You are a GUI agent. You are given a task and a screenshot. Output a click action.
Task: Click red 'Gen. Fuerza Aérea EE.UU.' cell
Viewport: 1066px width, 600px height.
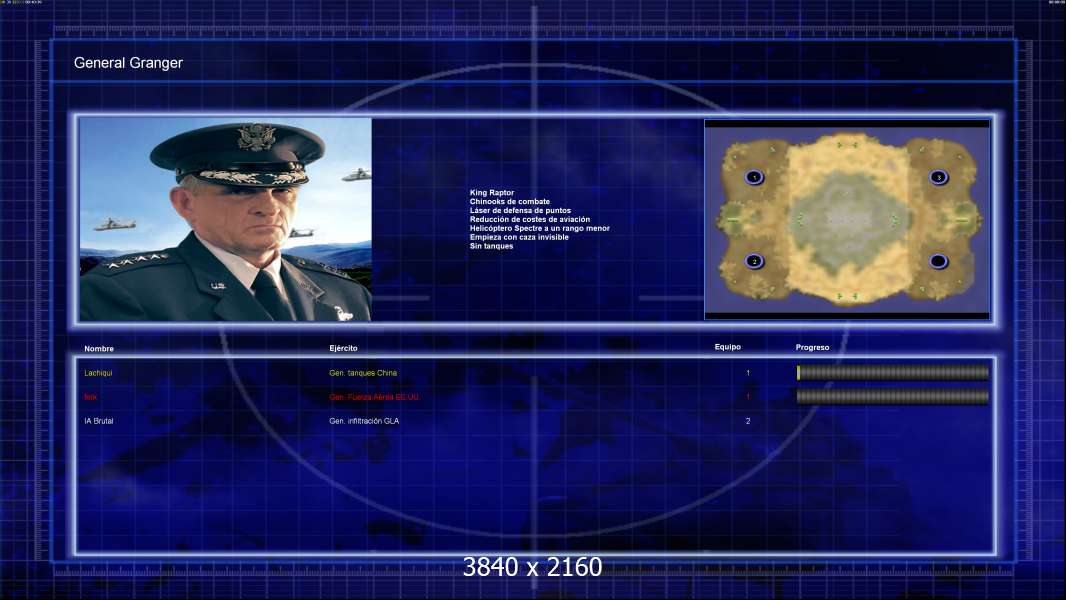coord(374,397)
